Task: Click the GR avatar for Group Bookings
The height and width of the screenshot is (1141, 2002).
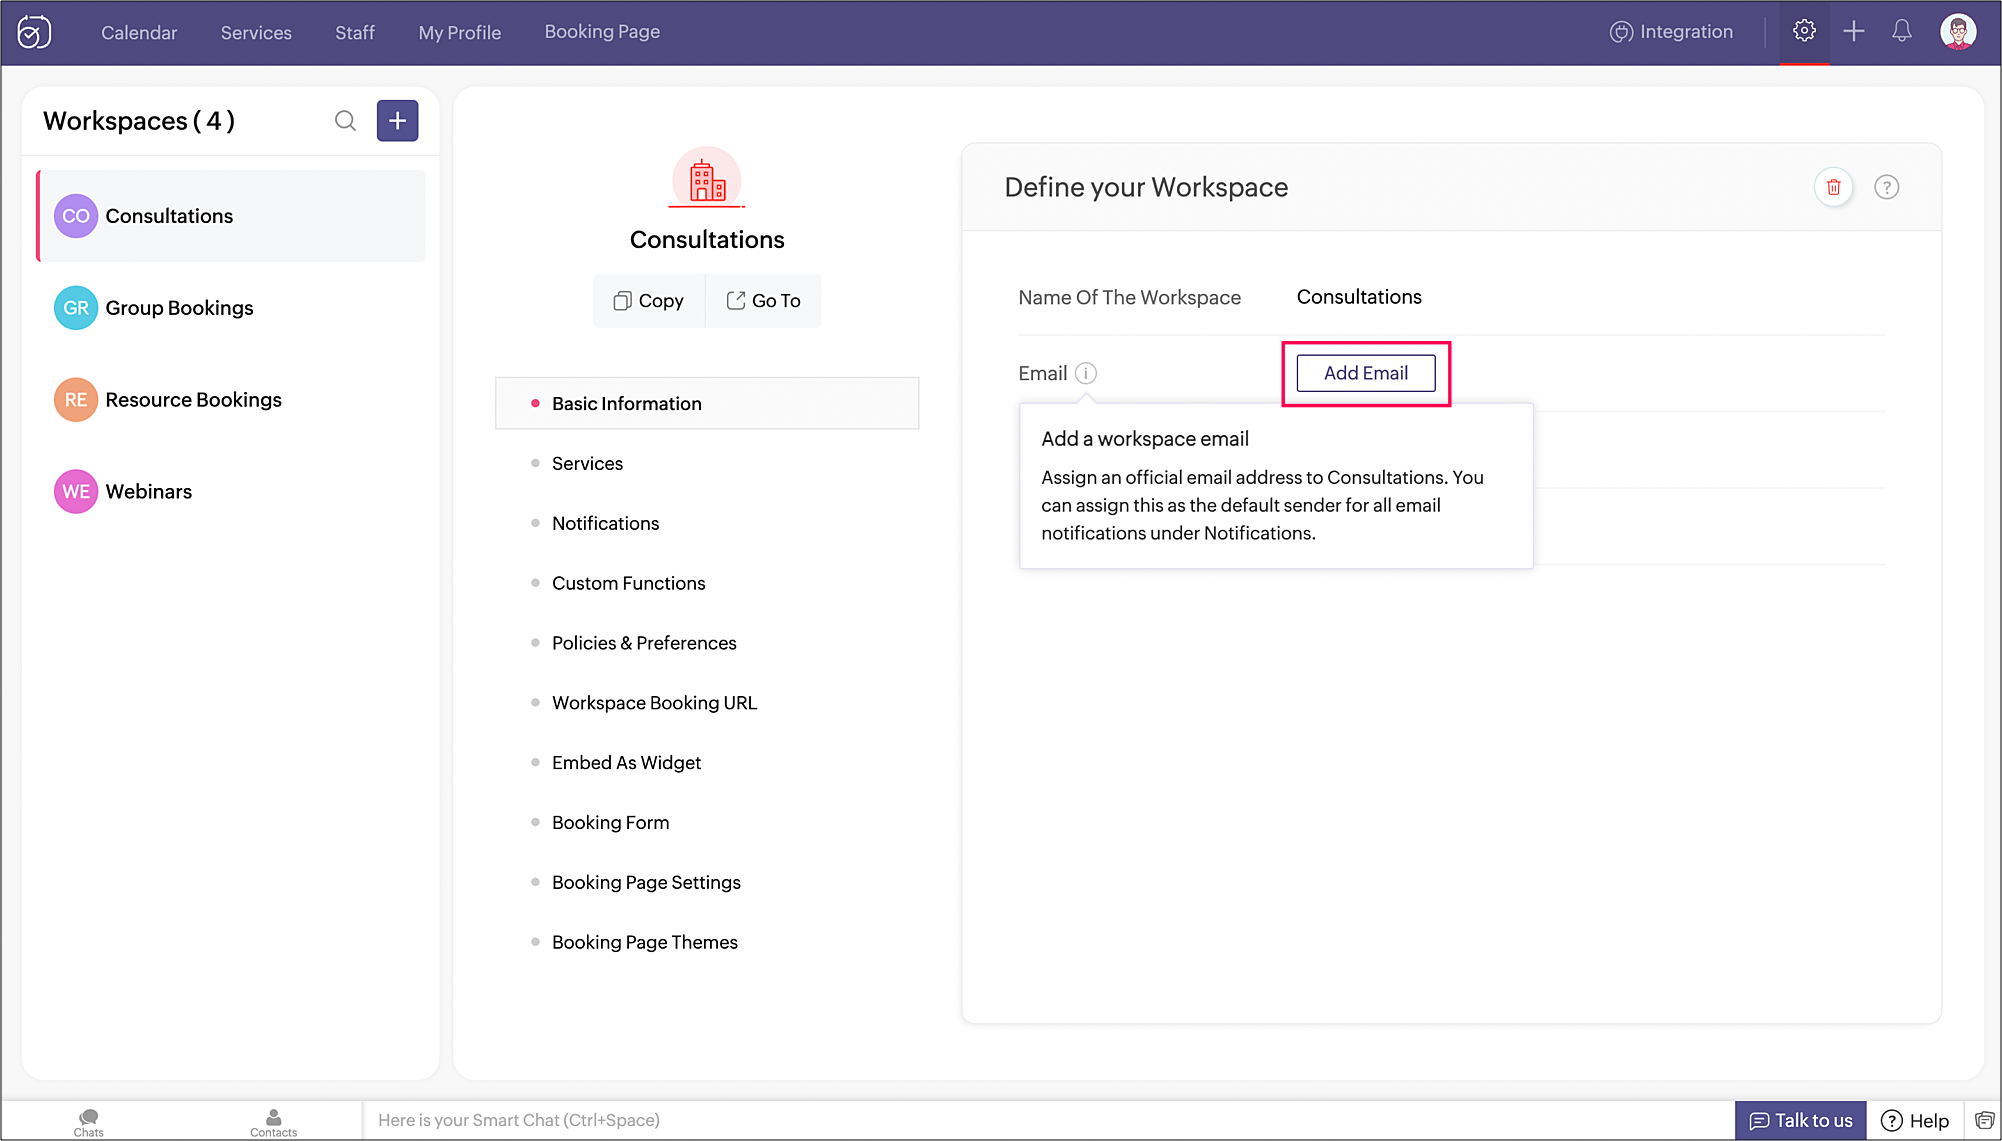Action: [76, 308]
